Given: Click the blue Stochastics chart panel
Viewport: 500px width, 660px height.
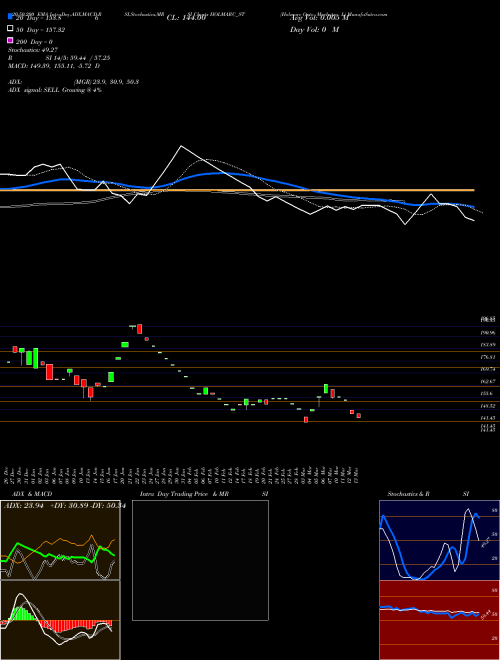Looking at the screenshot, I should pyautogui.click(x=439, y=540).
